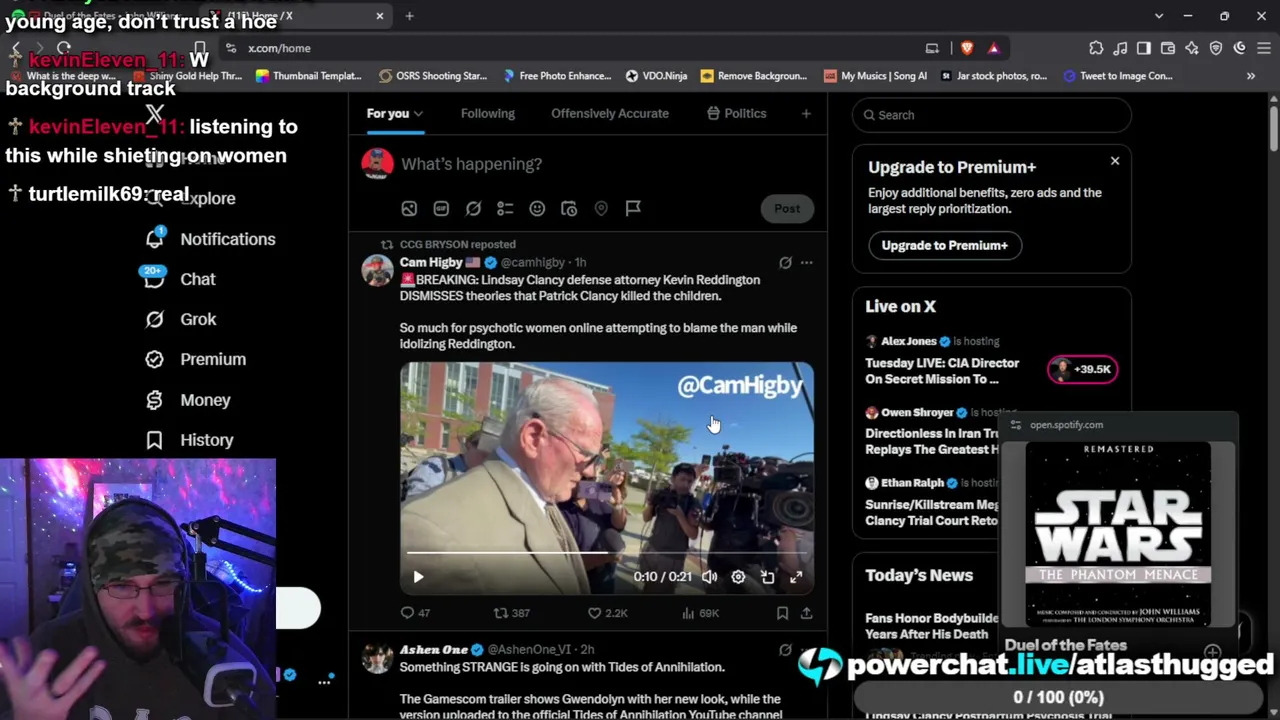Seek the Cam Higby video progress bar

[607, 552]
